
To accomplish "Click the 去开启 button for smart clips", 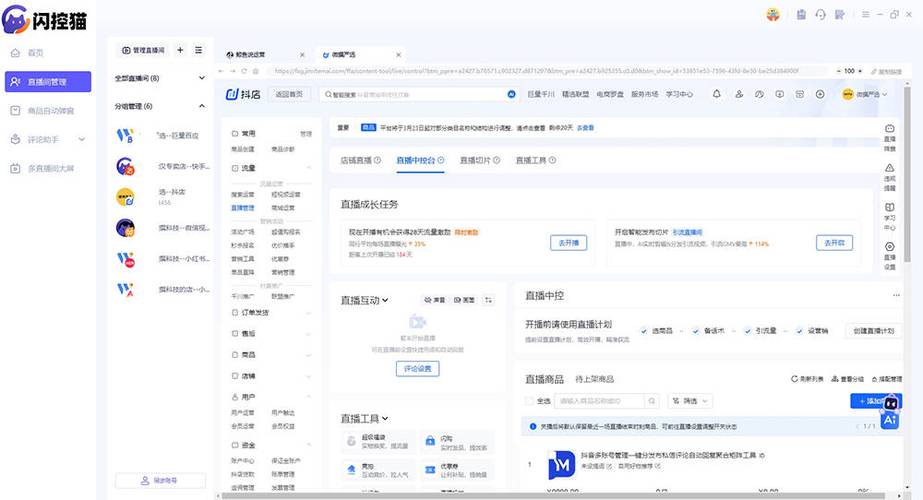I will [834, 243].
